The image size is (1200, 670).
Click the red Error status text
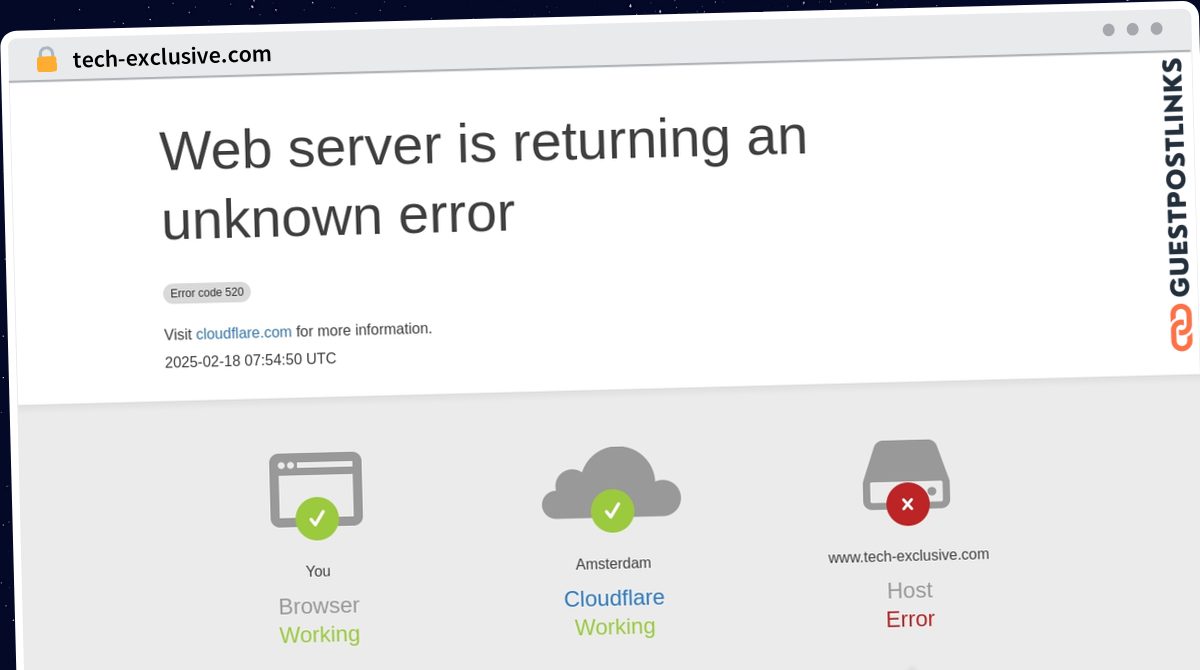[910, 619]
